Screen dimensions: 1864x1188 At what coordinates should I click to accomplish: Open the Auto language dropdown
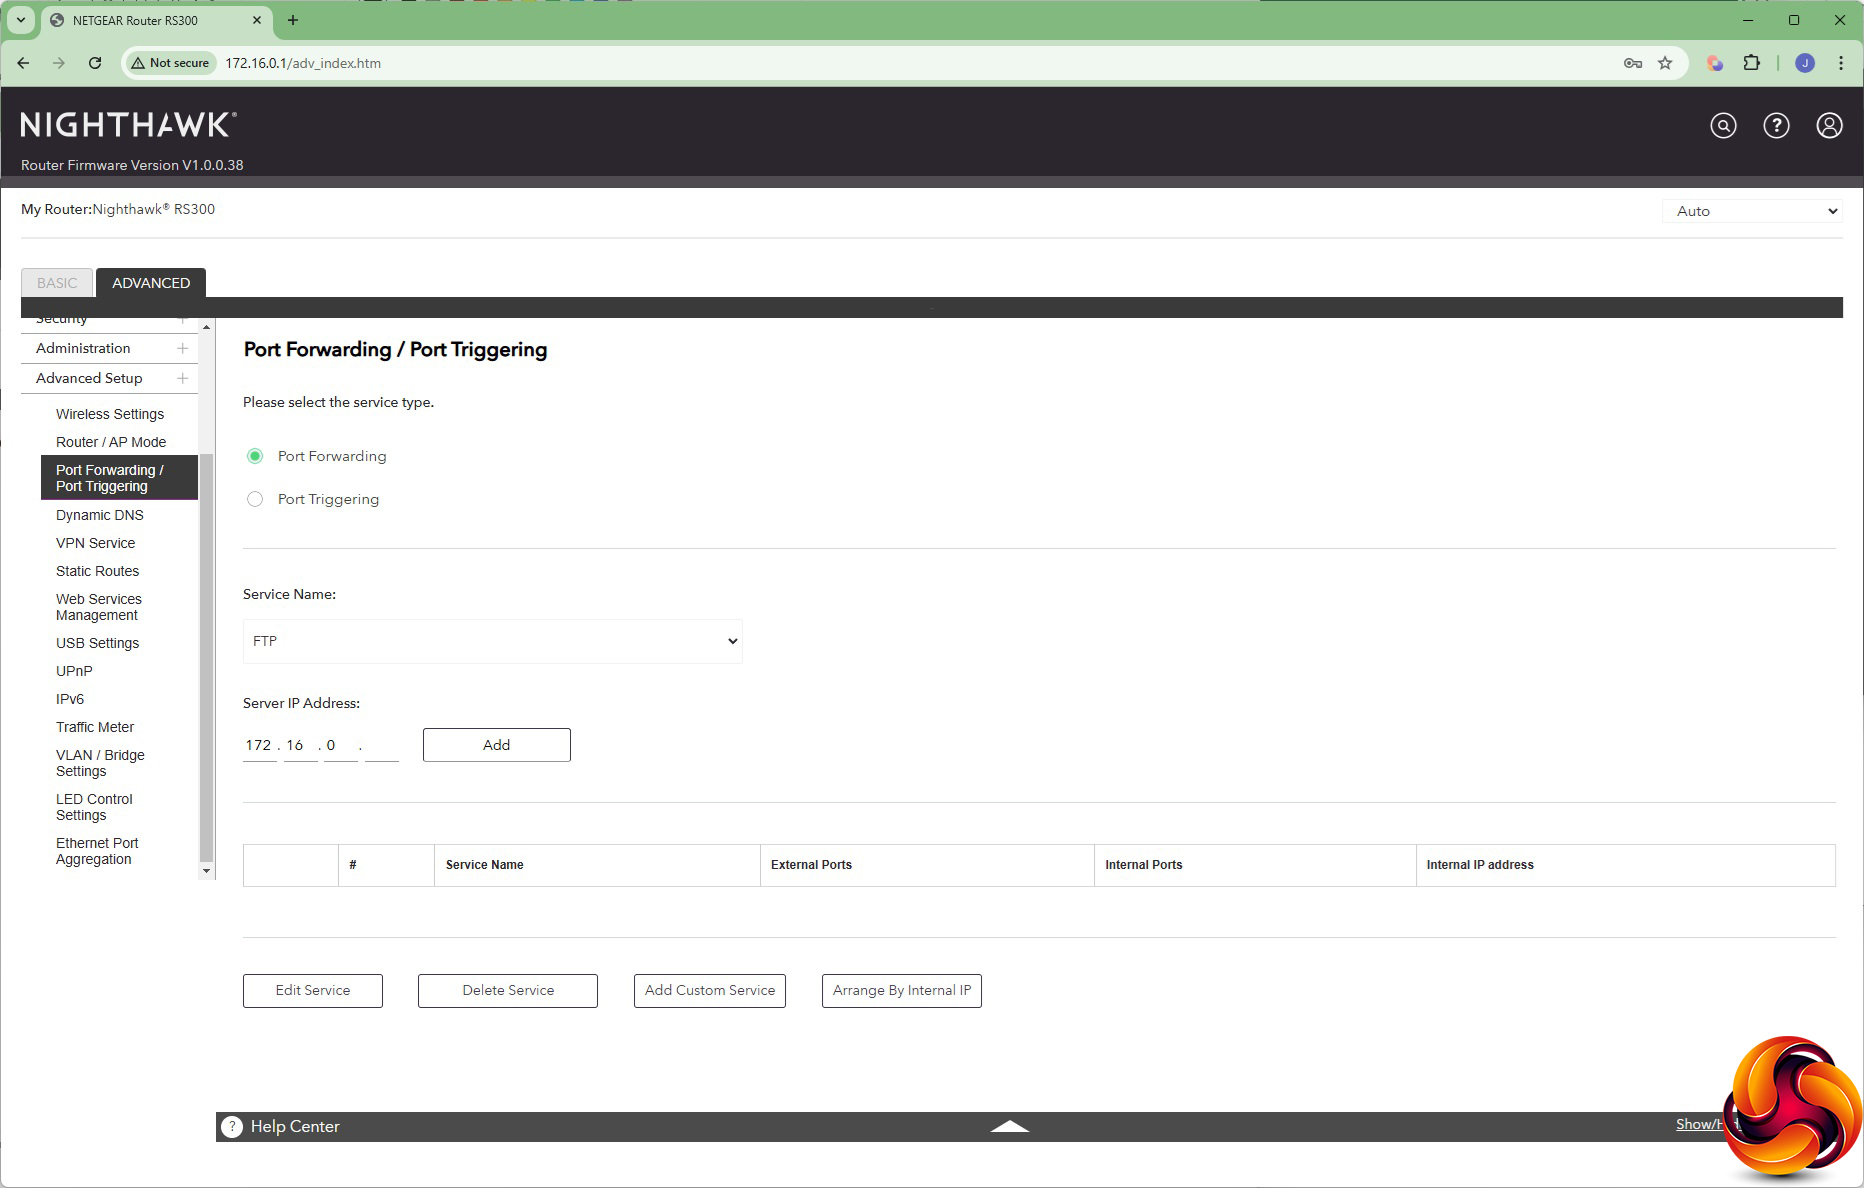point(1753,211)
